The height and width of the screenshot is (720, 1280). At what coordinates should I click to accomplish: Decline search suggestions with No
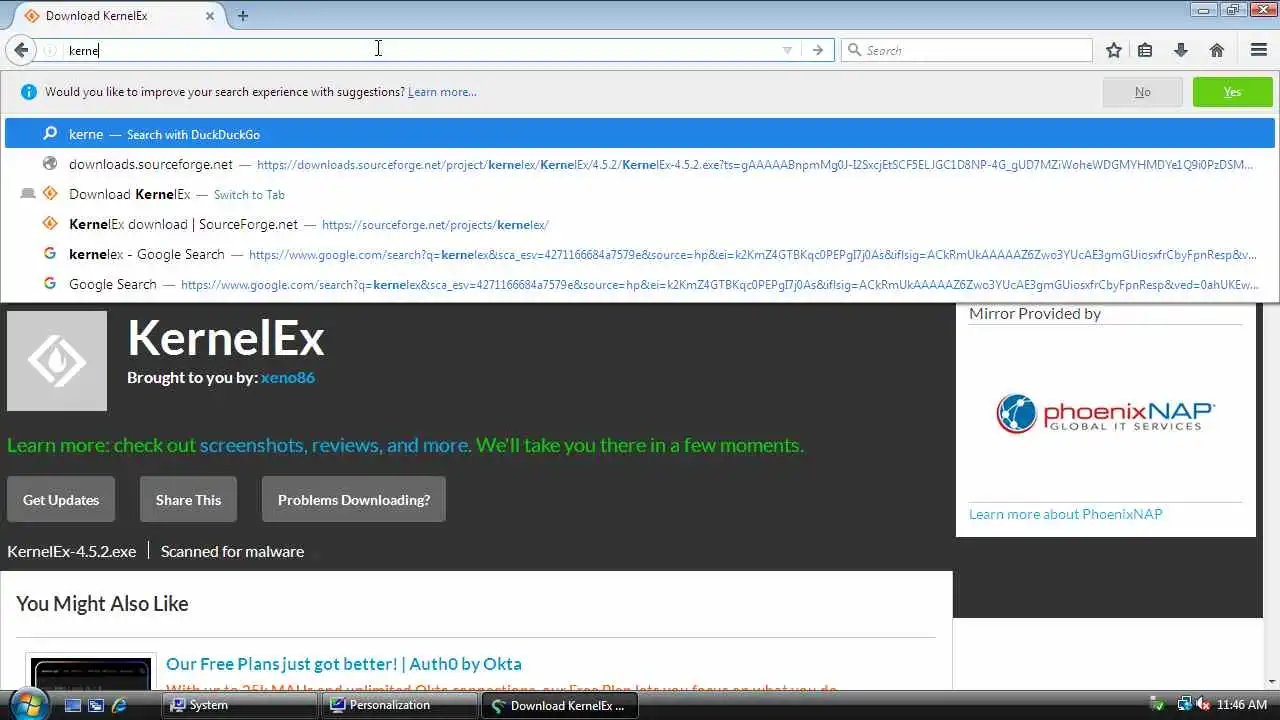(1142, 92)
